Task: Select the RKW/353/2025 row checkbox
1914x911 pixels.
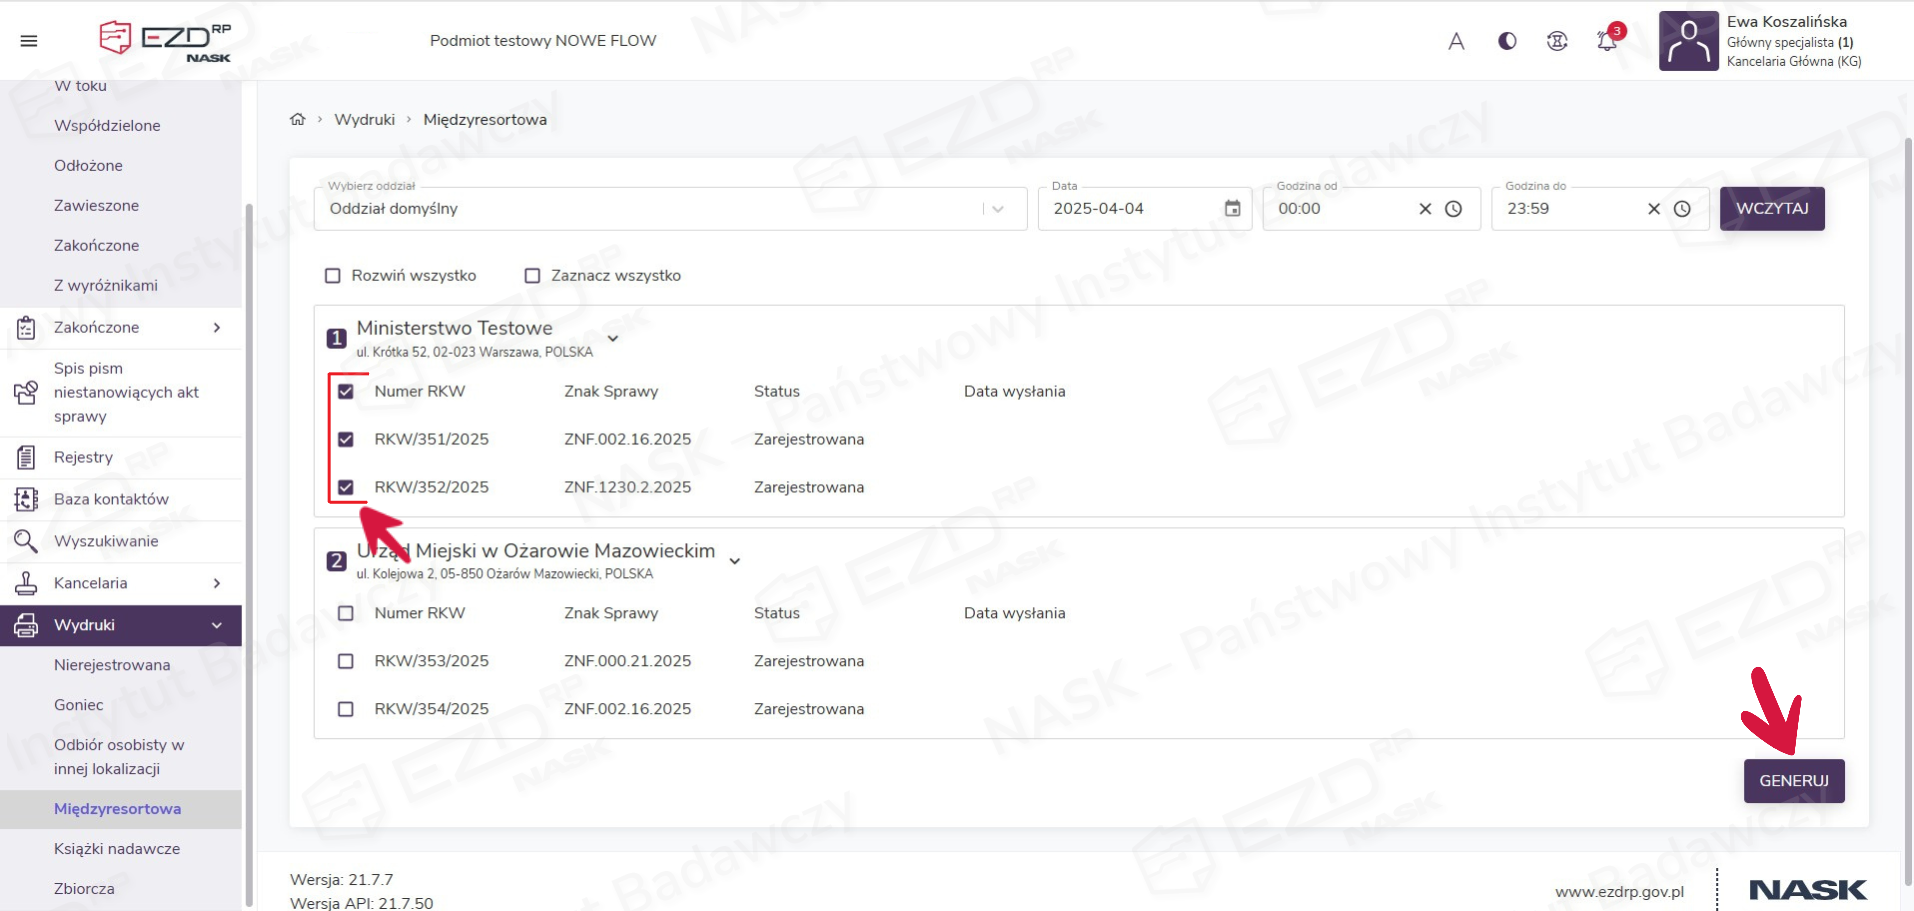Action: (346, 661)
